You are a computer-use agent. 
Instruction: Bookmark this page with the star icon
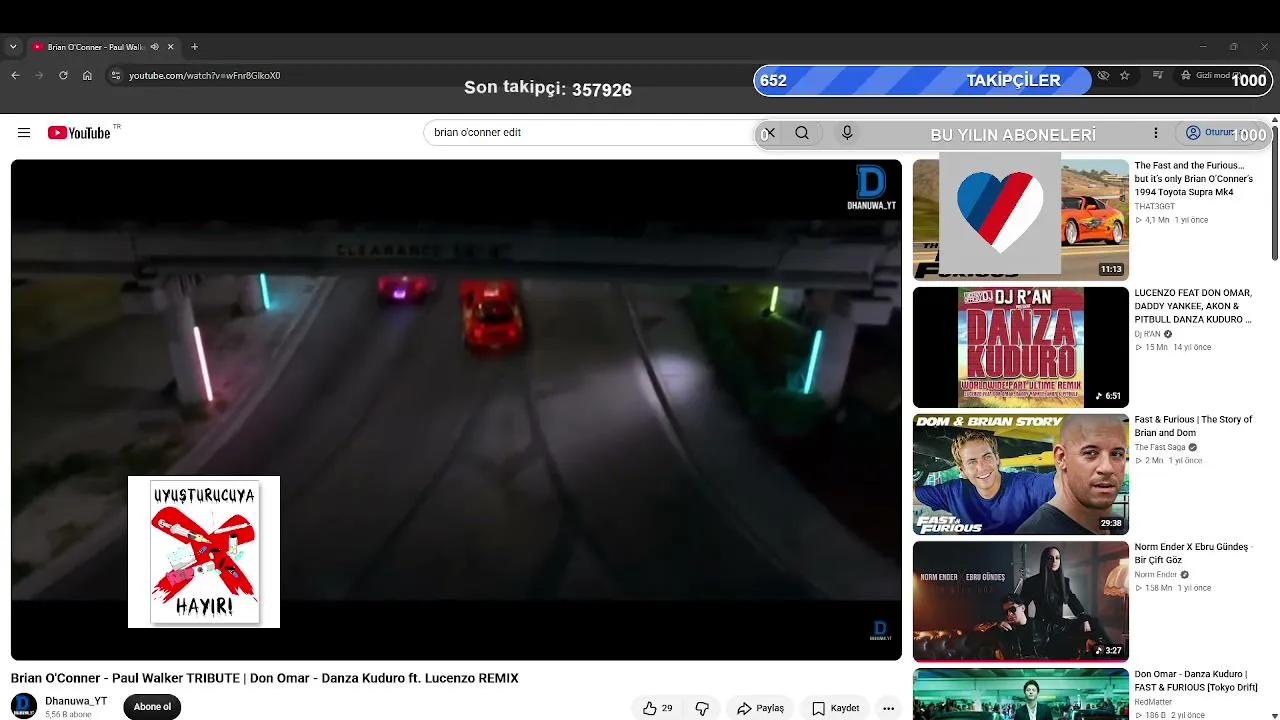point(1124,75)
